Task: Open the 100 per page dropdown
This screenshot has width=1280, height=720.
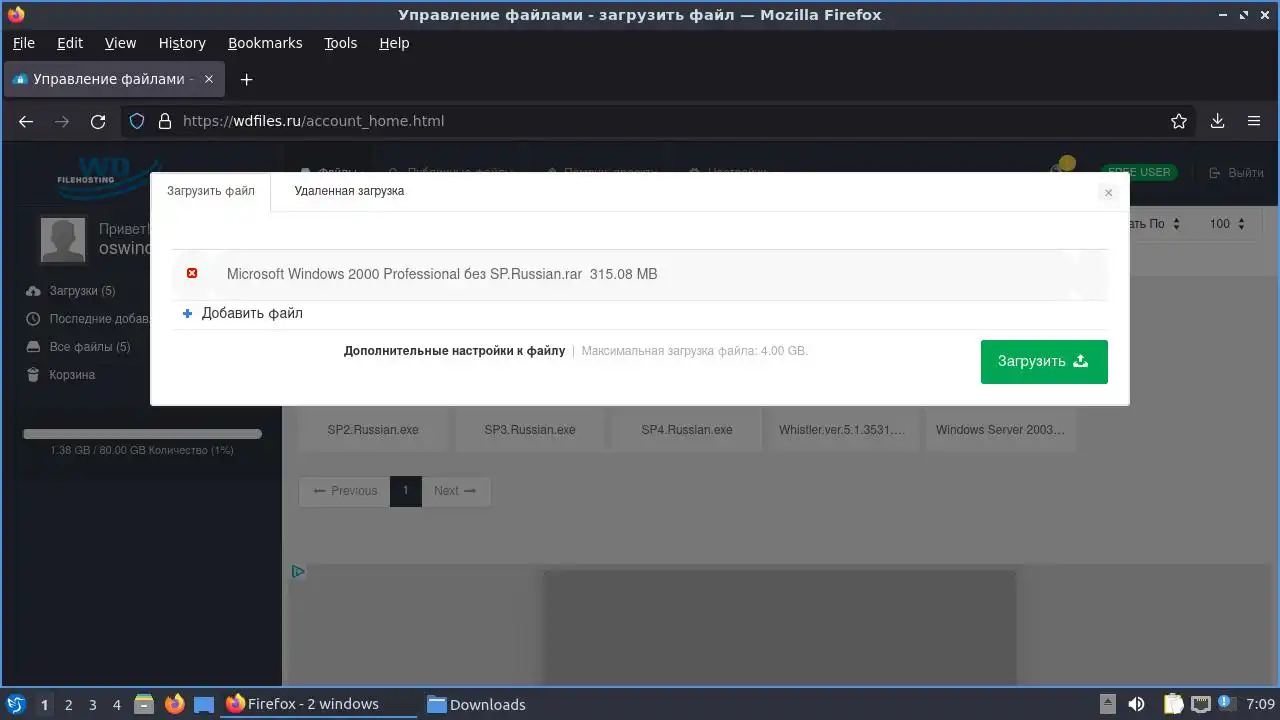Action: (x=1228, y=224)
